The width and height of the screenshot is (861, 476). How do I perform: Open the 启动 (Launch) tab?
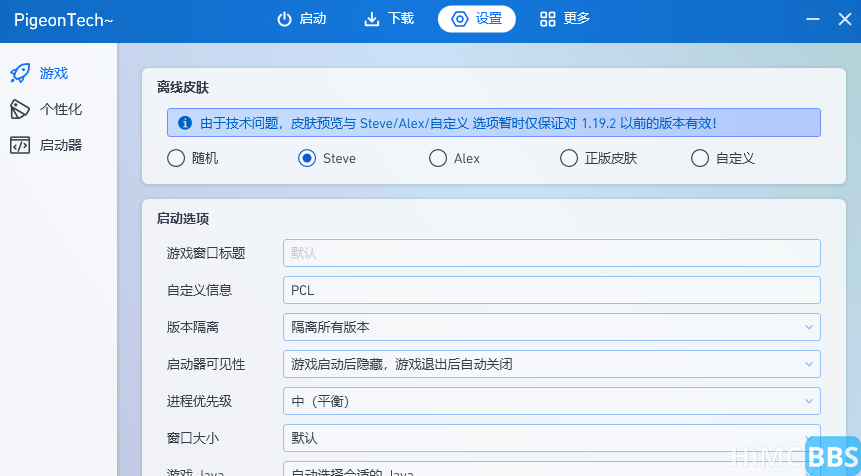tap(301, 19)
